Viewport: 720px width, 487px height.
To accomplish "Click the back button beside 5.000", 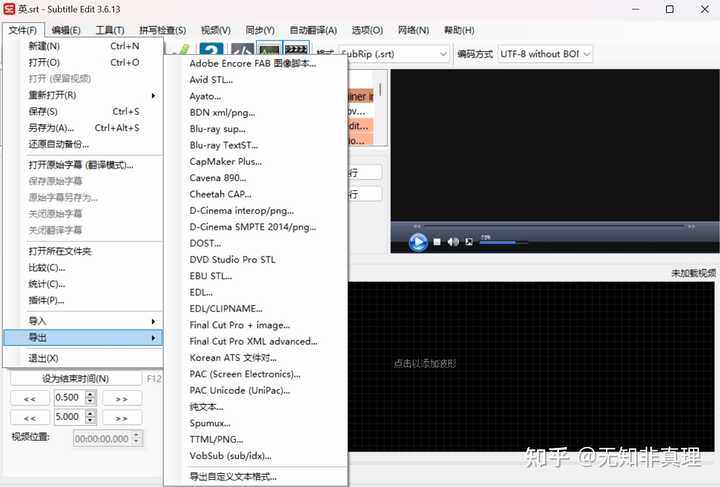I will [30, 418].
